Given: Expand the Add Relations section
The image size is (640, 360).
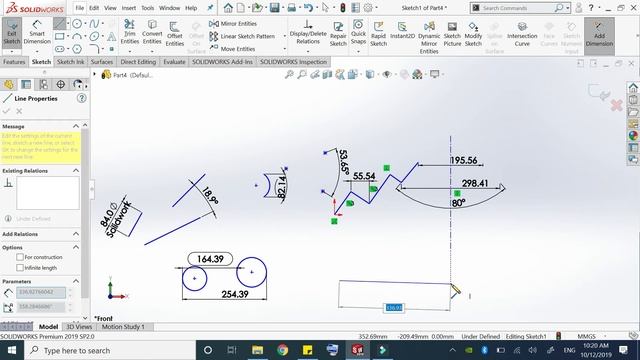Looking at the screenshot, I should tap(76, 234).
